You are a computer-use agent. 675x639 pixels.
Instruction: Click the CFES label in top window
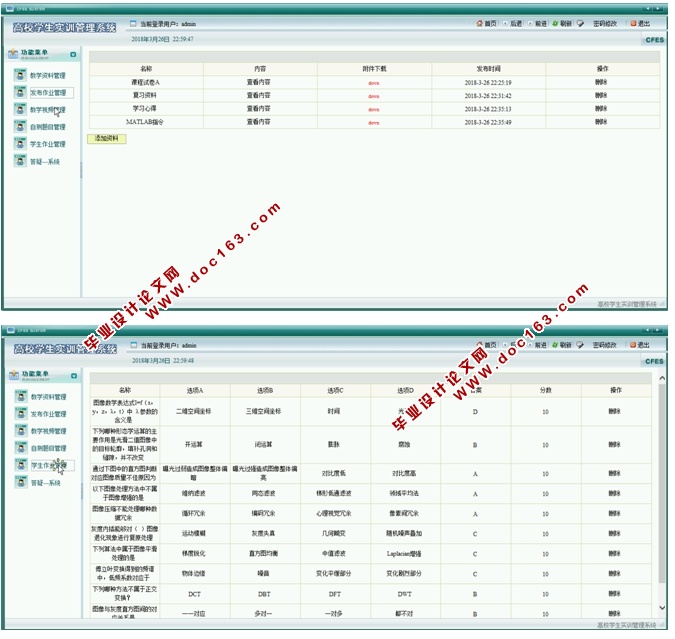pyautogui.click(x=654, y=40)
